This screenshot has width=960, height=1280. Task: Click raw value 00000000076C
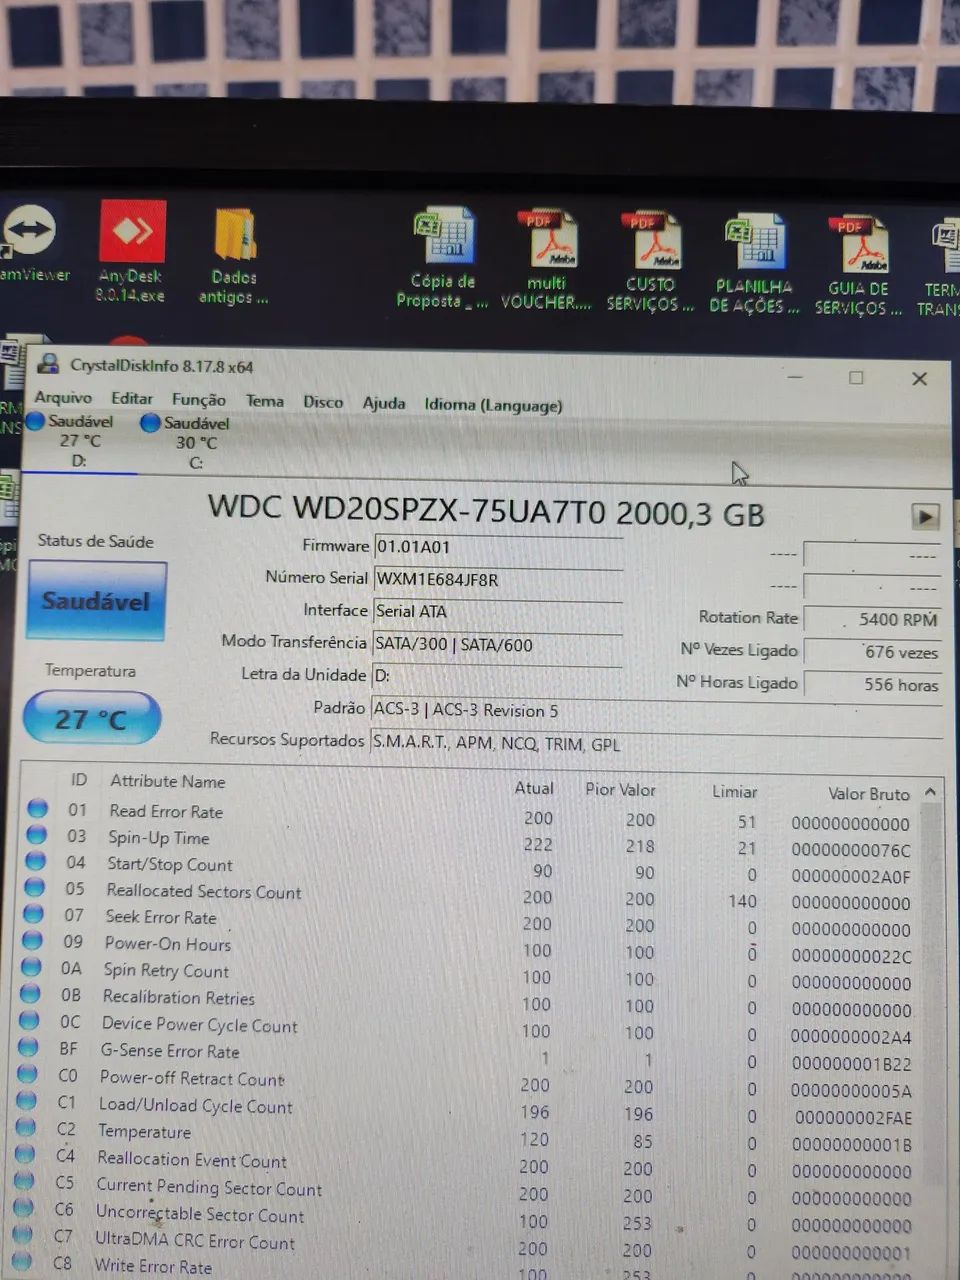pos(851,850)
